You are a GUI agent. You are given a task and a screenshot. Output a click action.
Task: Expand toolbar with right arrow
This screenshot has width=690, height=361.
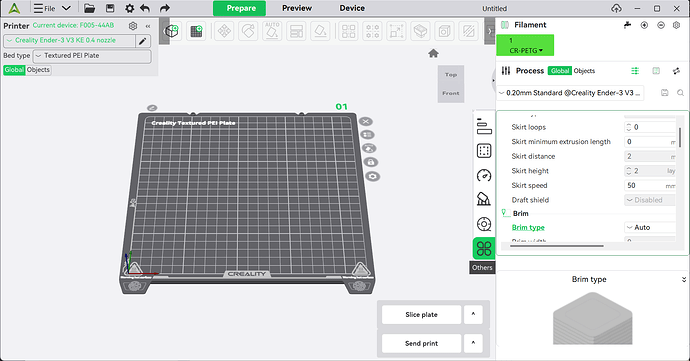489,31
